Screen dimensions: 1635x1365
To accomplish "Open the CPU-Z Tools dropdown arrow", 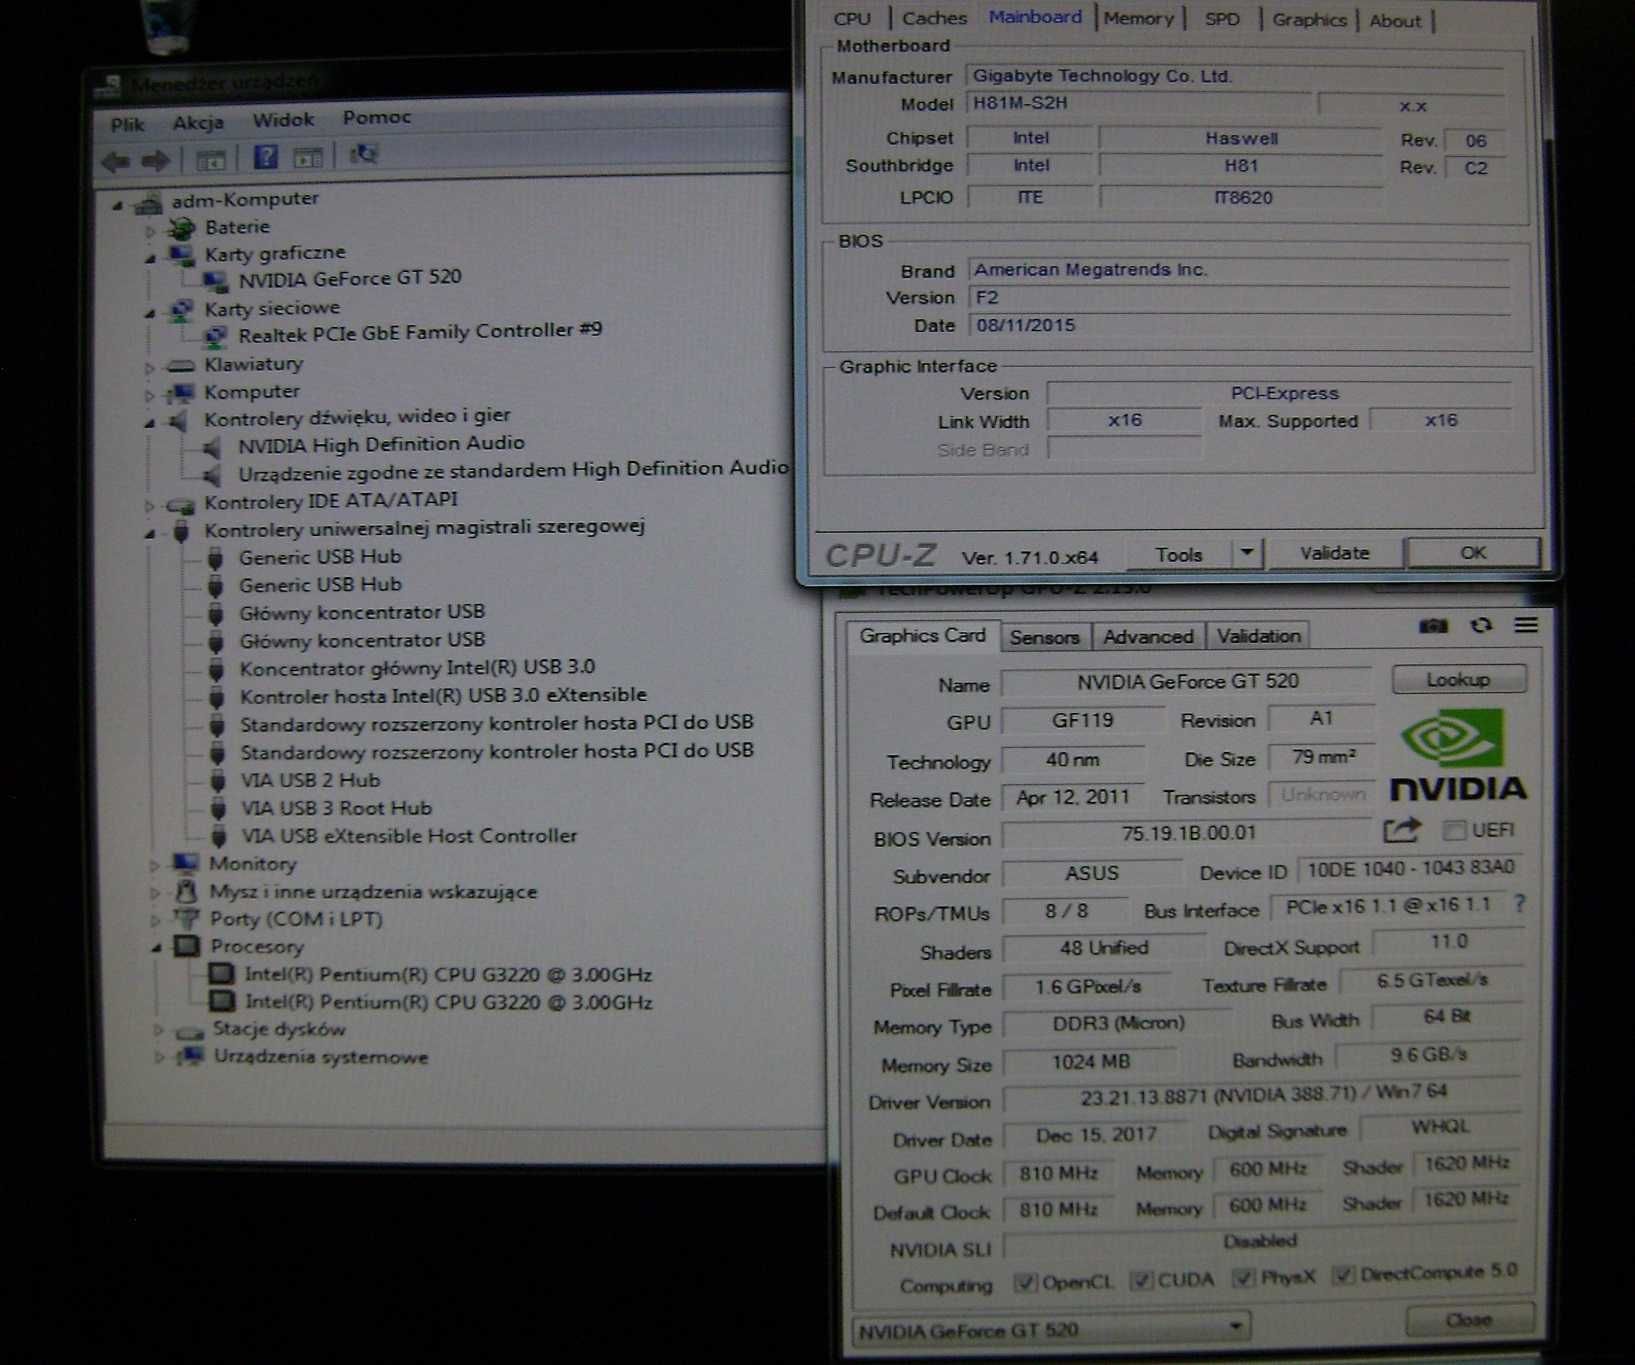I will [x=1247, y=552].
